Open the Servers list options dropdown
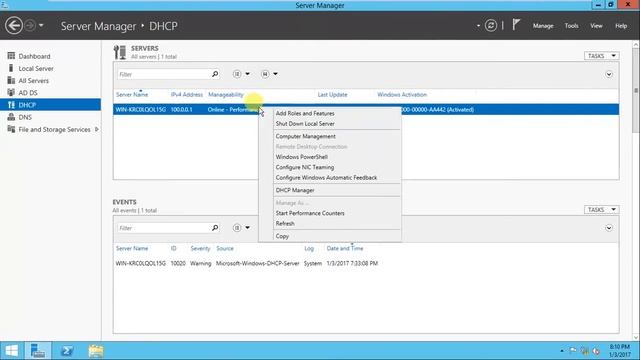Image resolution: width=640 pixels, height=360 pixels. click(241, 74)
